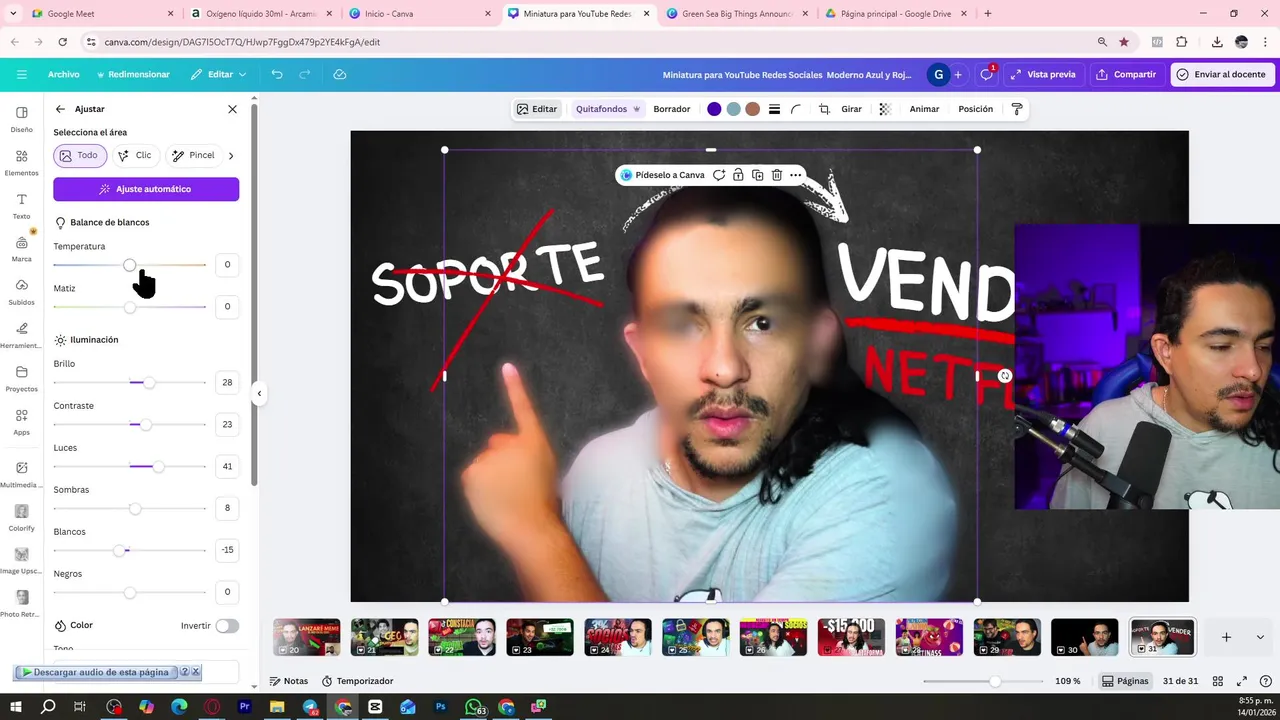
Task: Click the Temperatura slider handle
Action: (129, 265)
